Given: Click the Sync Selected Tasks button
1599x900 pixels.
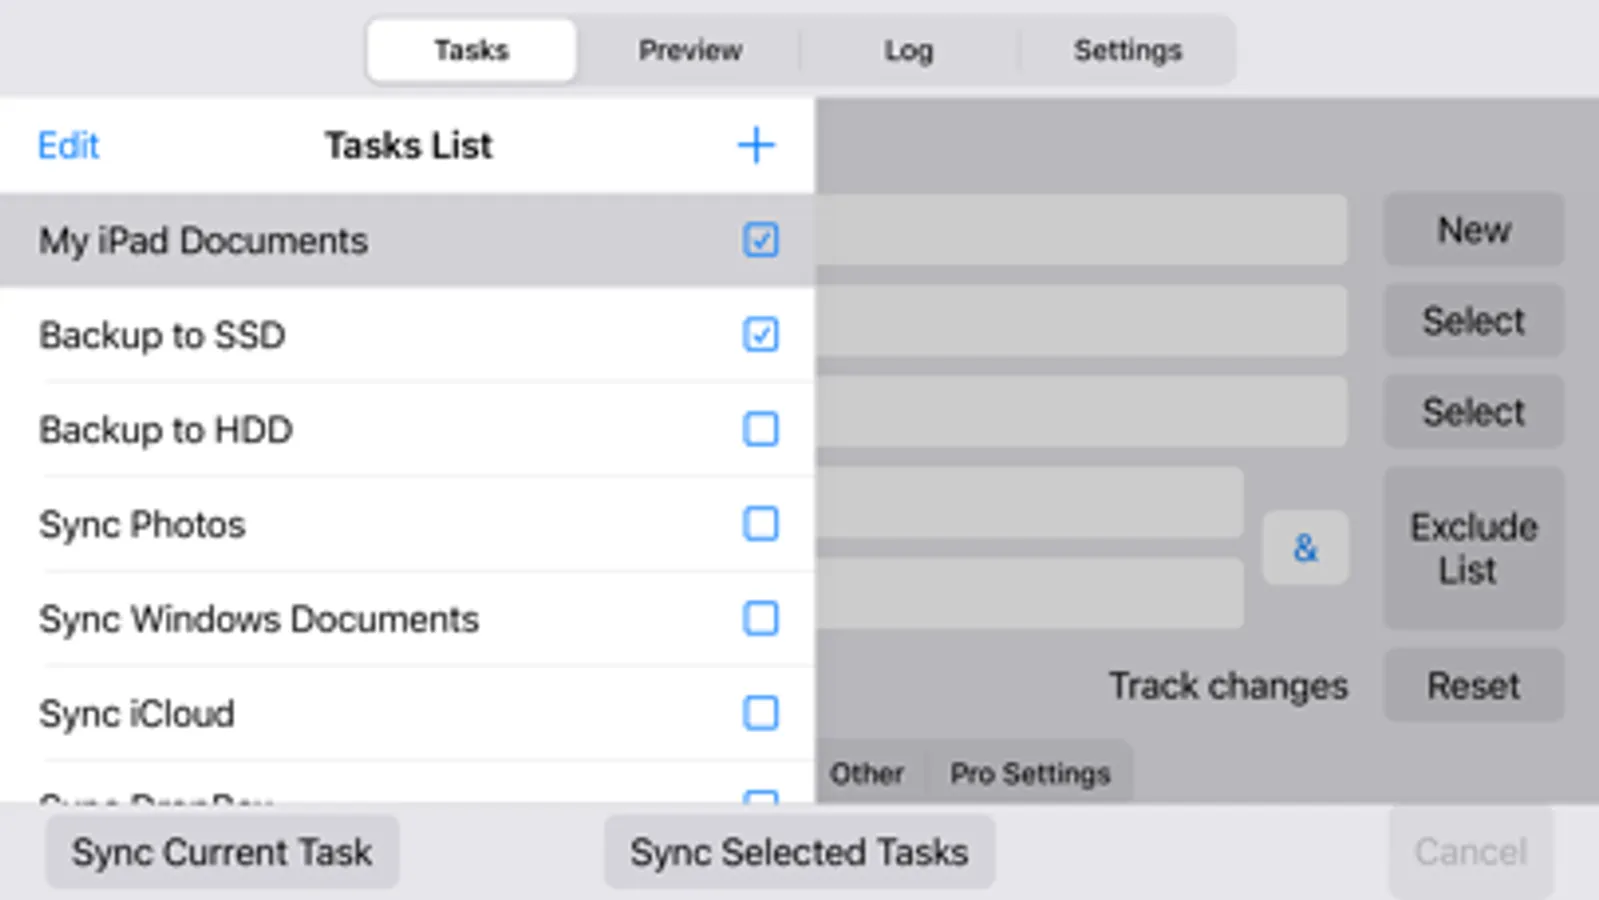Looking at the screenshot, I should pos(799,852).
